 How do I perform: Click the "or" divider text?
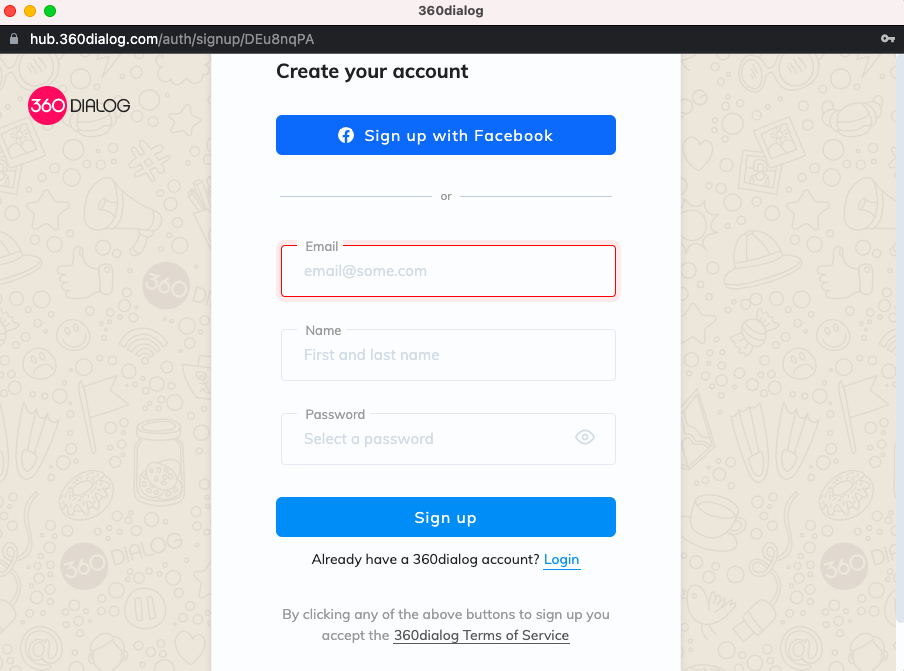tap(446, 197)
